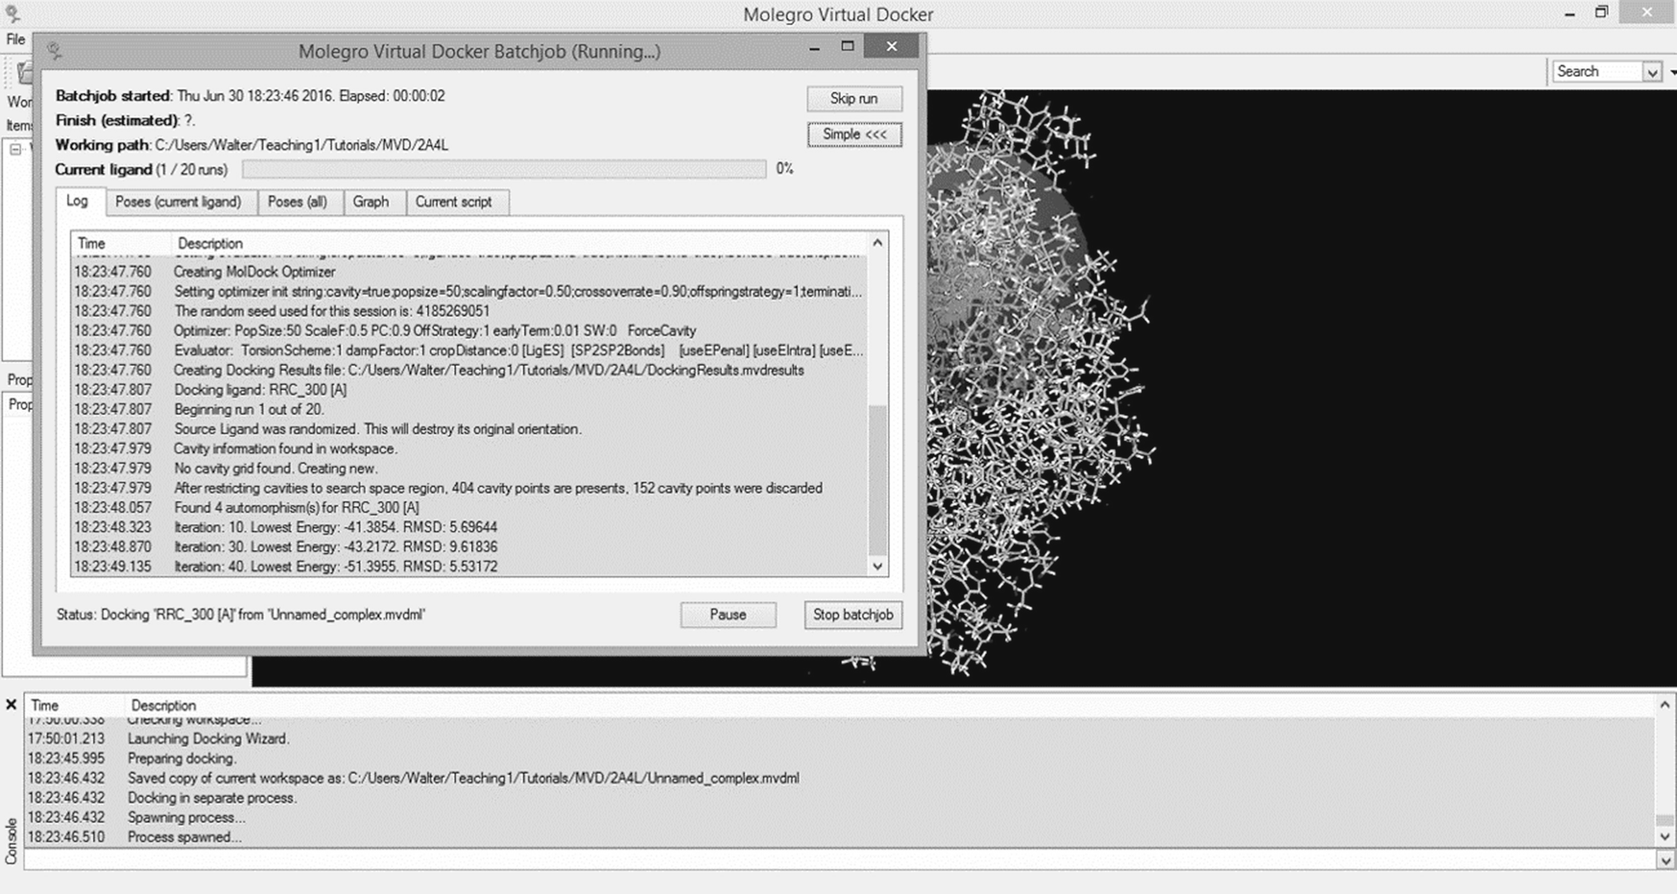Select log row 'Found 4 automorphism(s) for RRC_300 [A]'
The width and height of the screenshot is (1677, 894).
point(470,508)
